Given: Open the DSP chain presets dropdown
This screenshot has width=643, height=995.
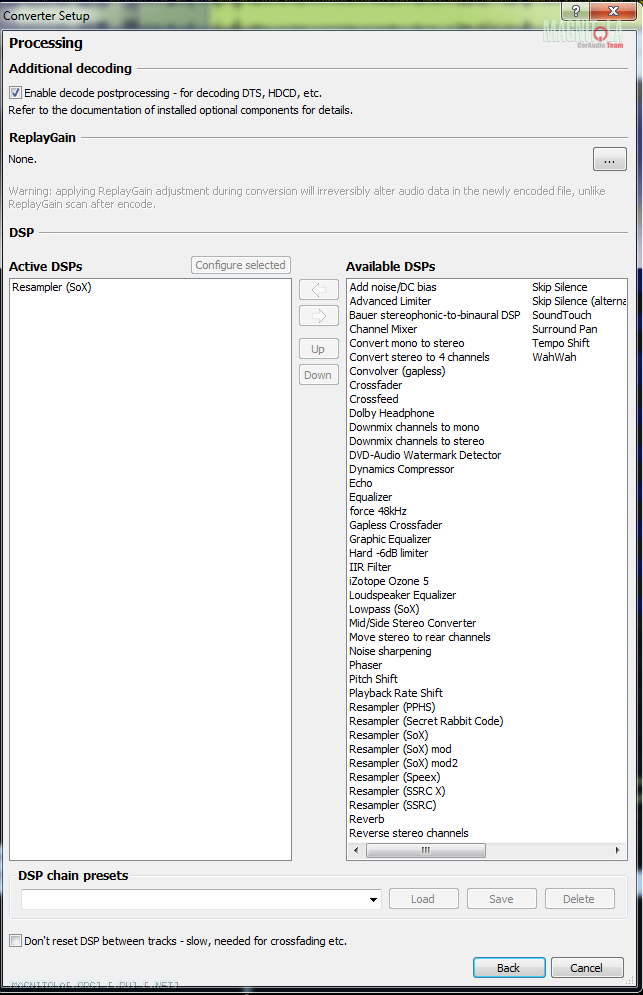Looking at the screenshot, I should (x=373, y=899).
